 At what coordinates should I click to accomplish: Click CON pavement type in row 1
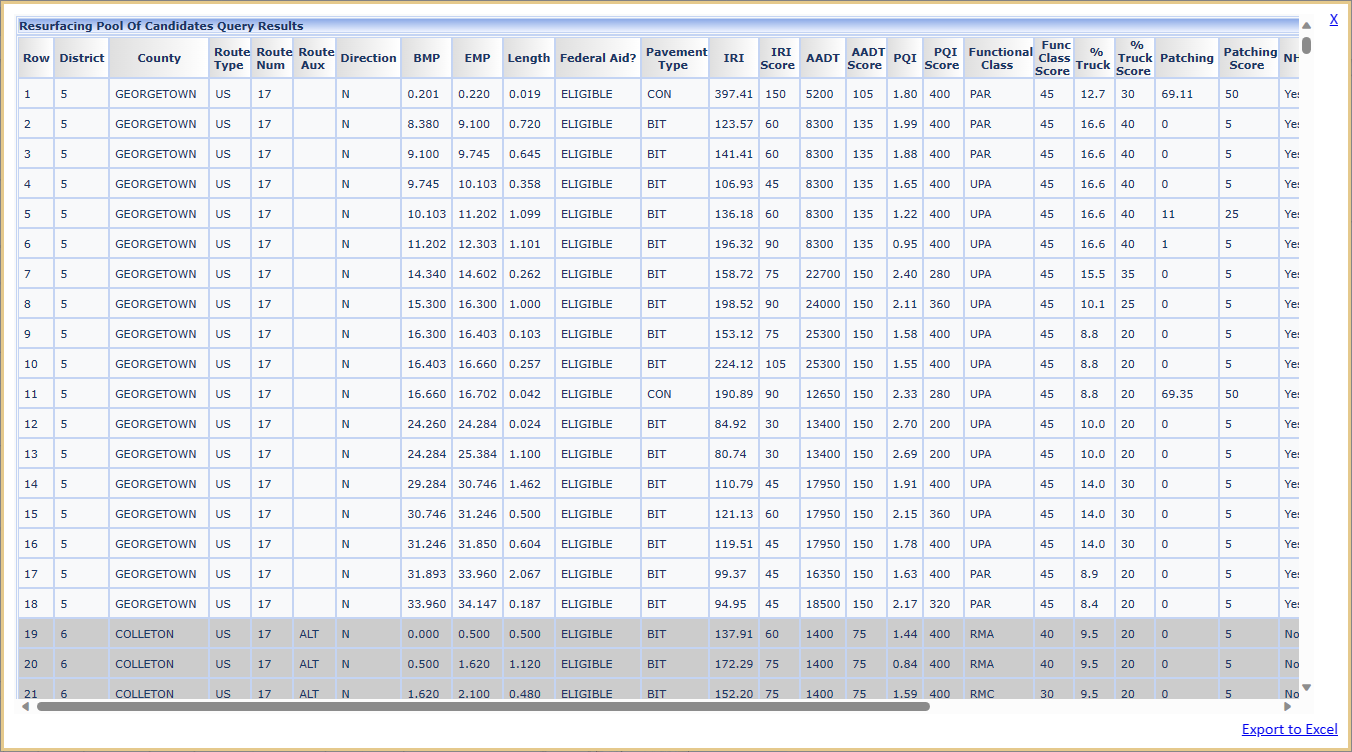point(659,94)
